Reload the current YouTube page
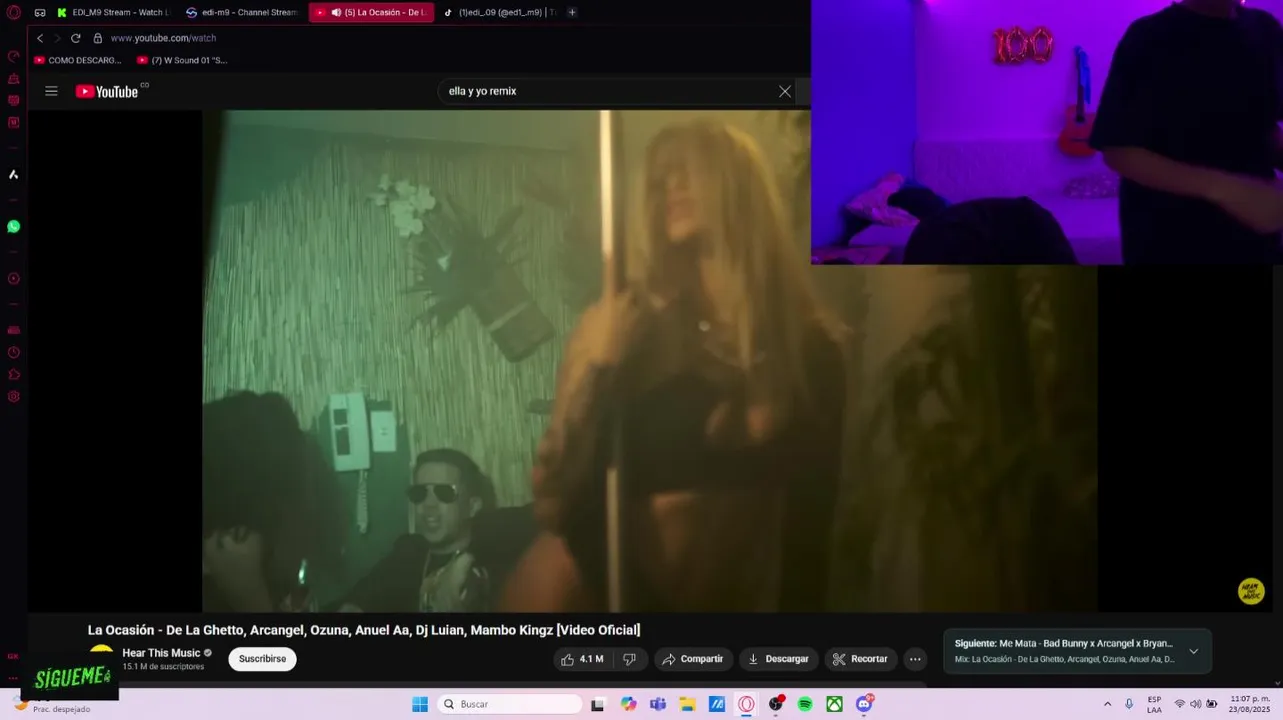The image size is (1283, 720). click(75, 38)
